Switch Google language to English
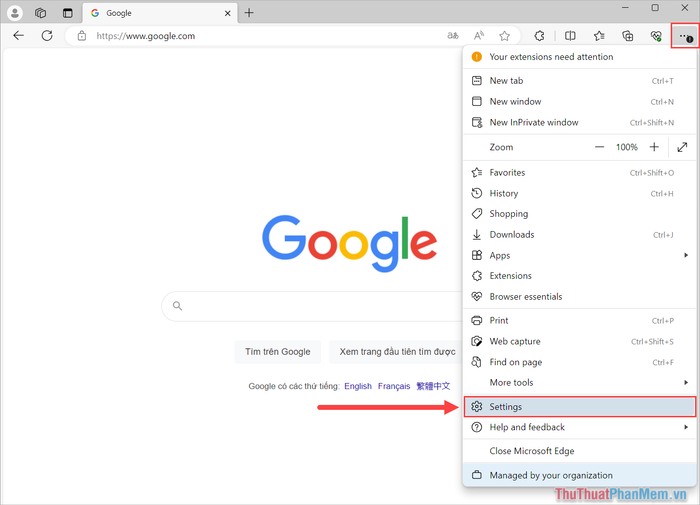This screenshot has height=505, width=700. point(358,386)
